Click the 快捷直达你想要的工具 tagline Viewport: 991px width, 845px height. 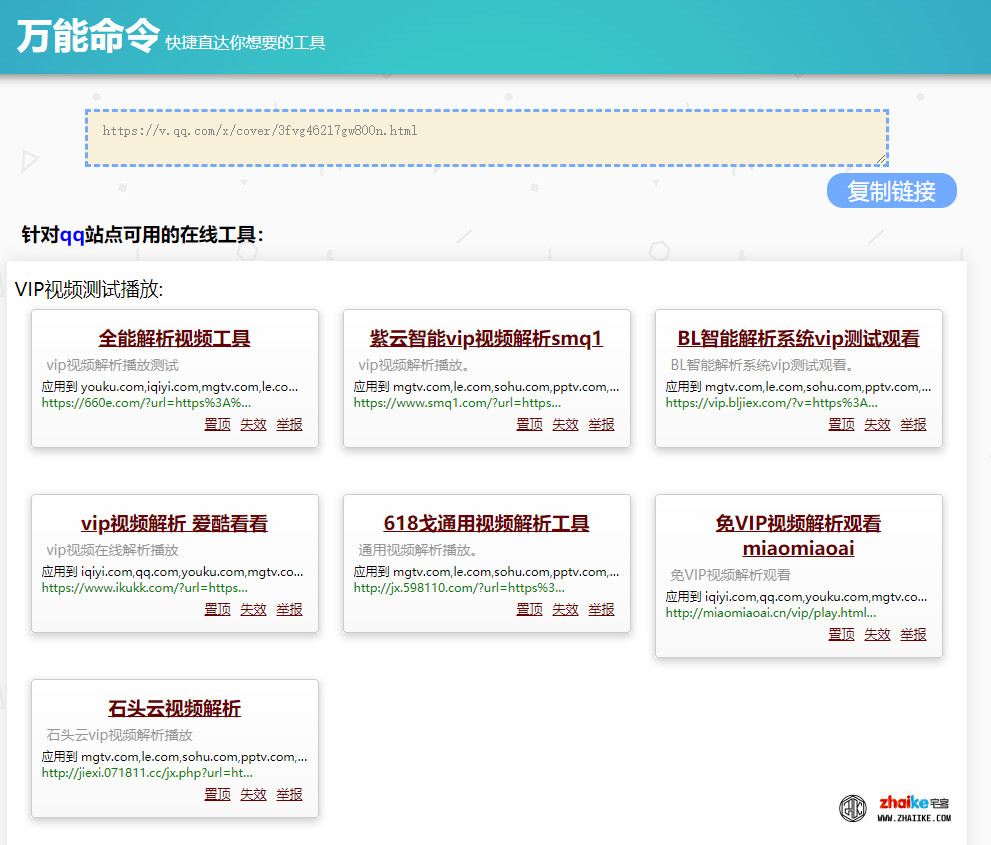point(245,42)
